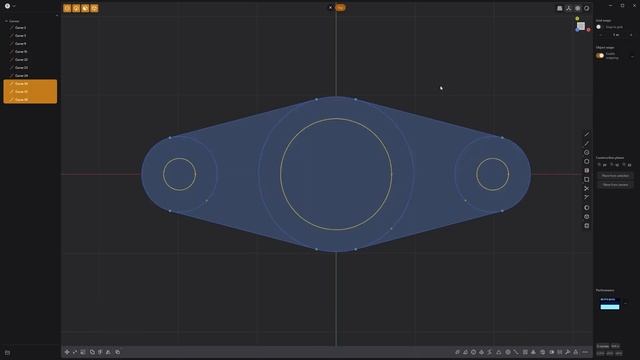Click the circle icon in bottom-right command bar
This screenshot has height=360, width=640.
(x=473, y=352)
